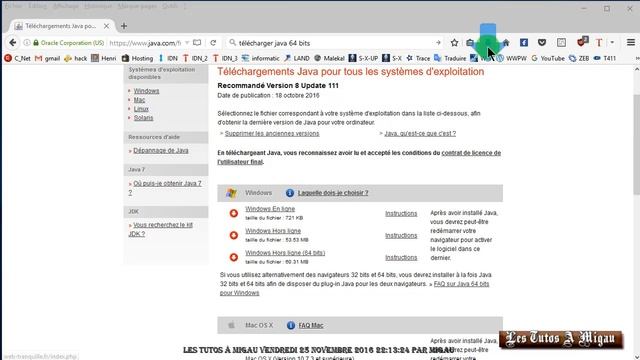Select the Téléchargements Java tab
Viewport: 640px width, 360px height.
pos(62,26)
